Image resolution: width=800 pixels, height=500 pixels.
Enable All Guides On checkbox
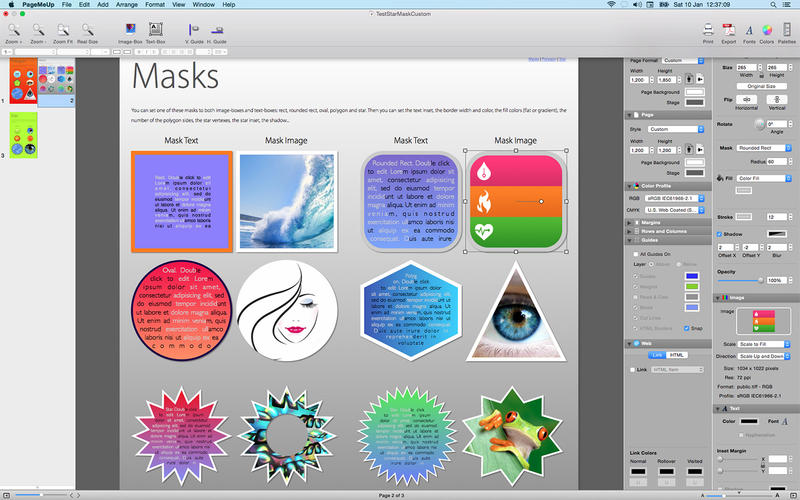636,254
